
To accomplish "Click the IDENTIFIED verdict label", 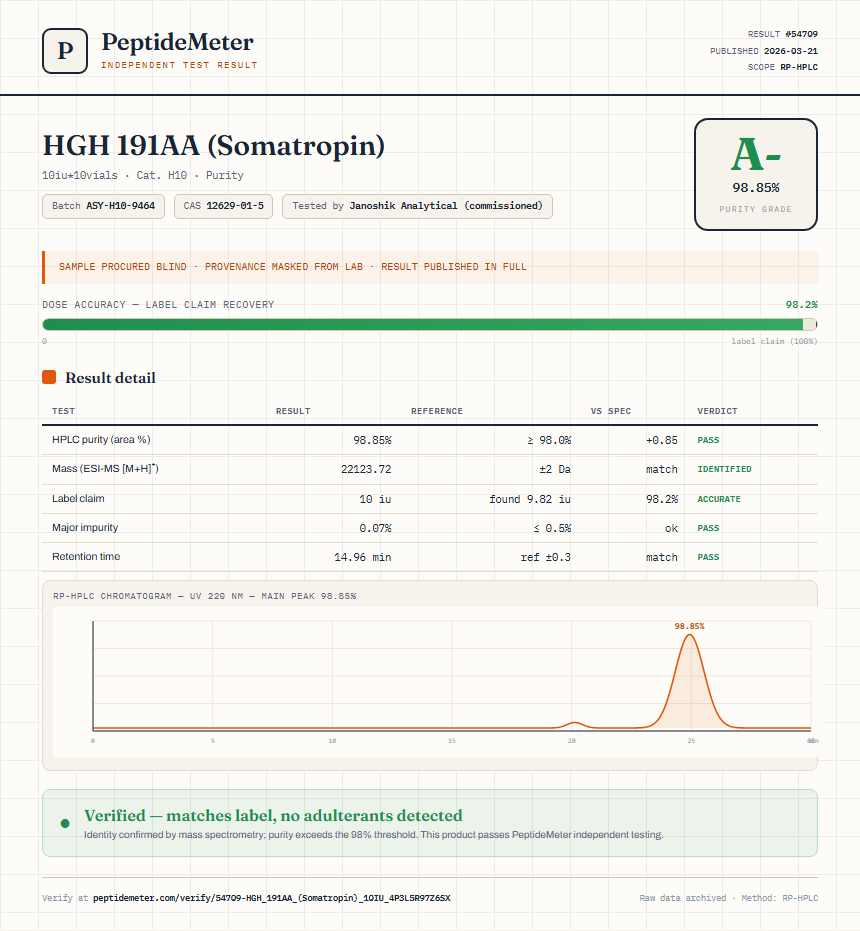I will (x=725, y=469).
